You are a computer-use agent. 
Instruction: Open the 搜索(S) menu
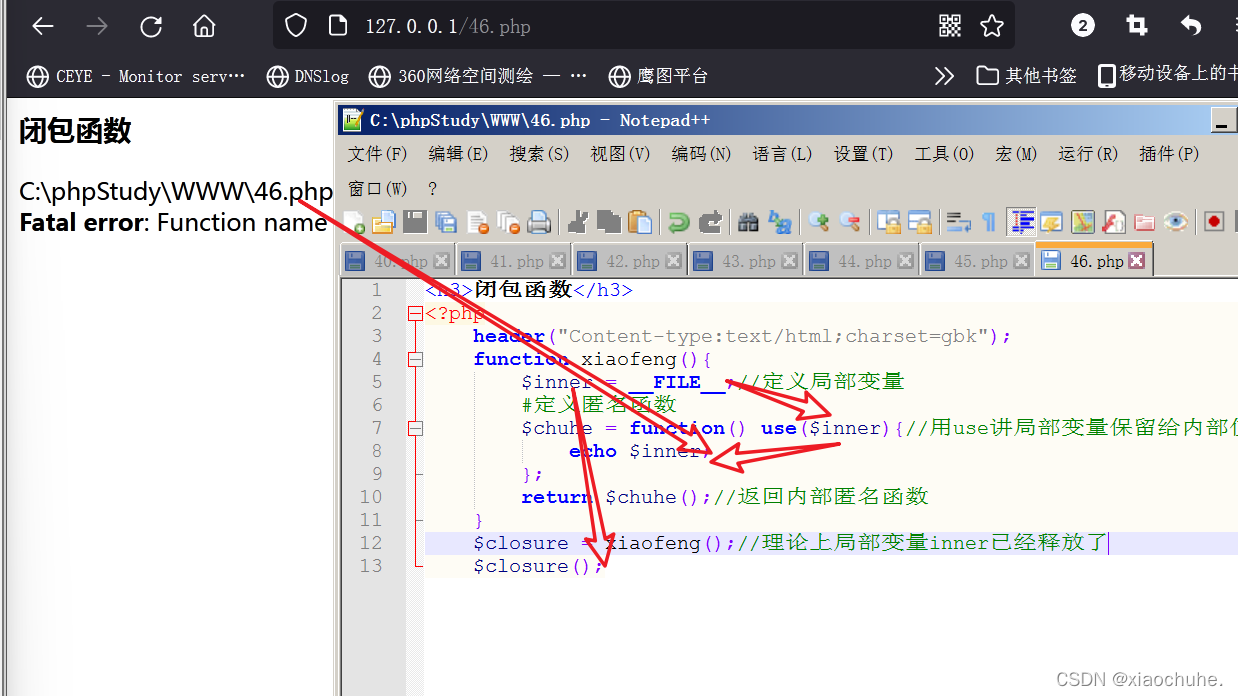click(539, 154)
